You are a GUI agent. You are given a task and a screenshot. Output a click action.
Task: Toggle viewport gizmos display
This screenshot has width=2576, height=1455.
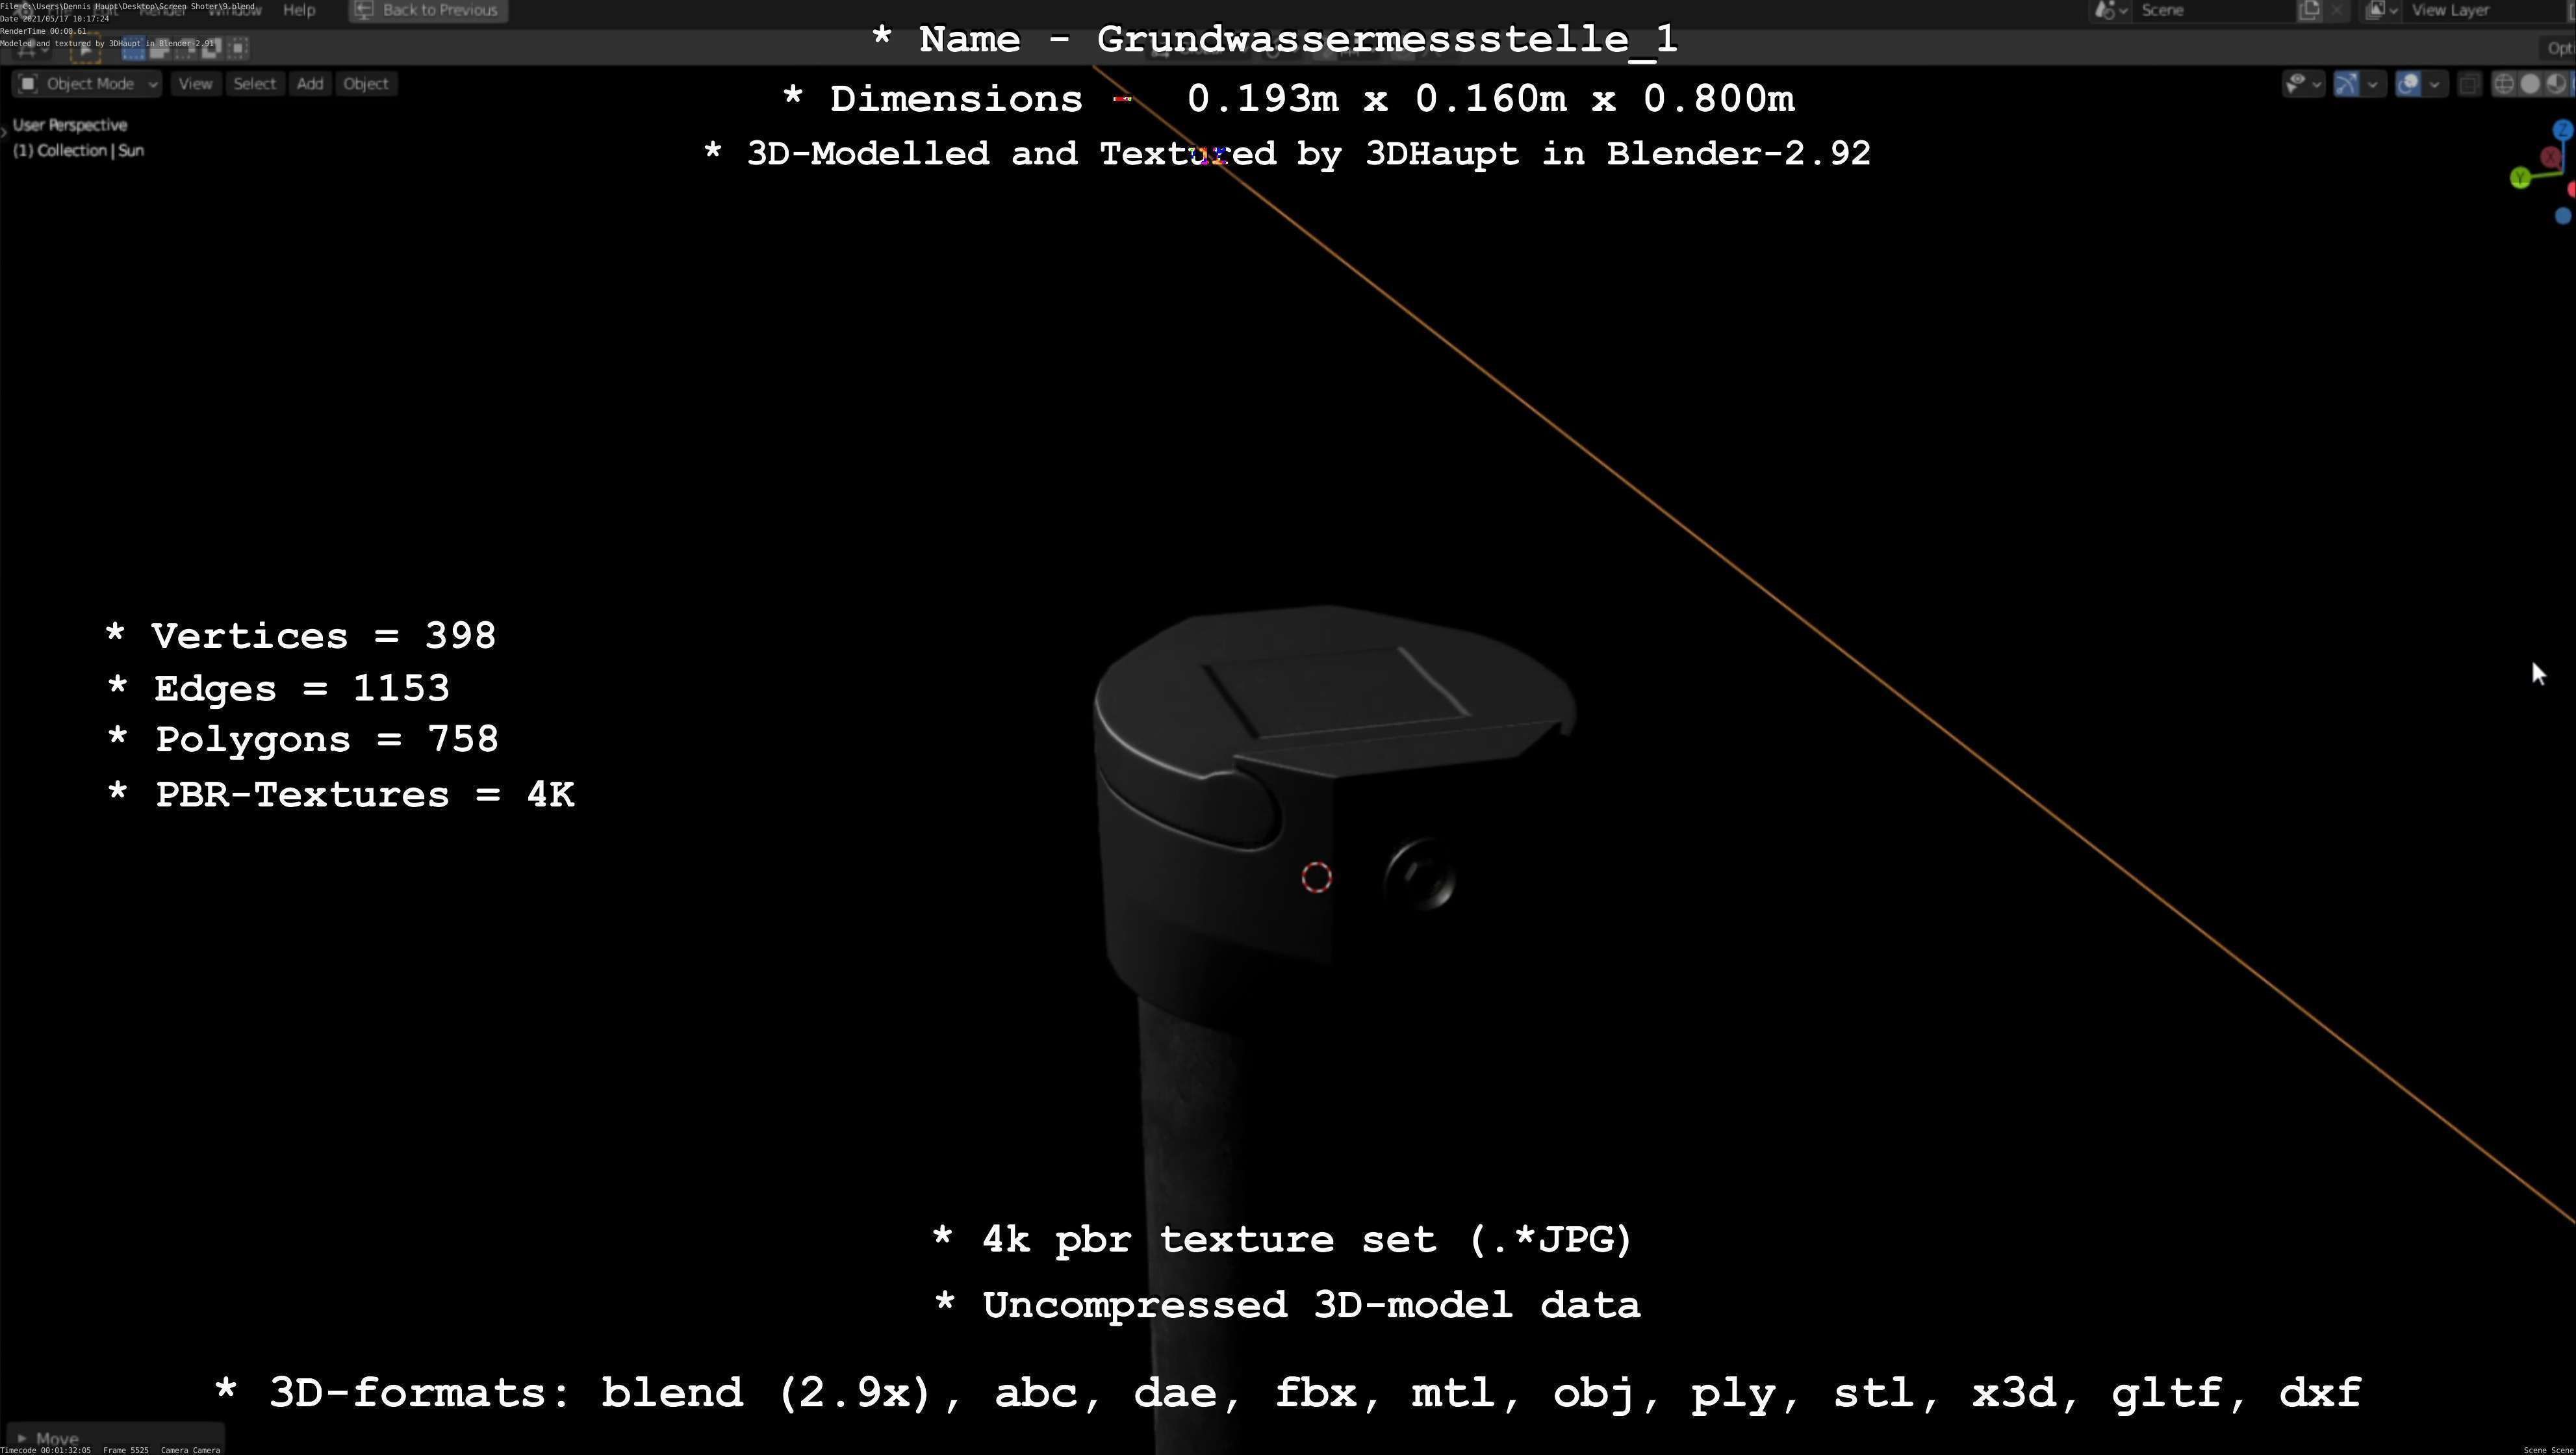2346,84
